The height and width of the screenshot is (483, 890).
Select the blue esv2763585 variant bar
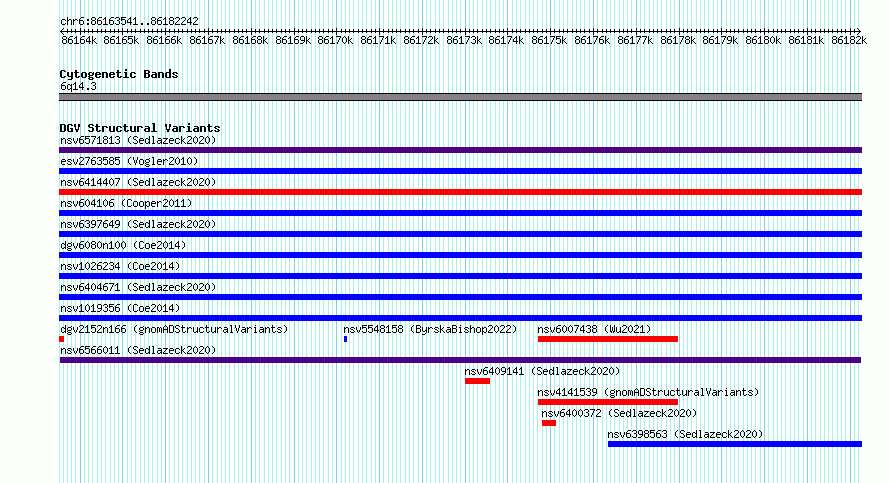[460, 171]
